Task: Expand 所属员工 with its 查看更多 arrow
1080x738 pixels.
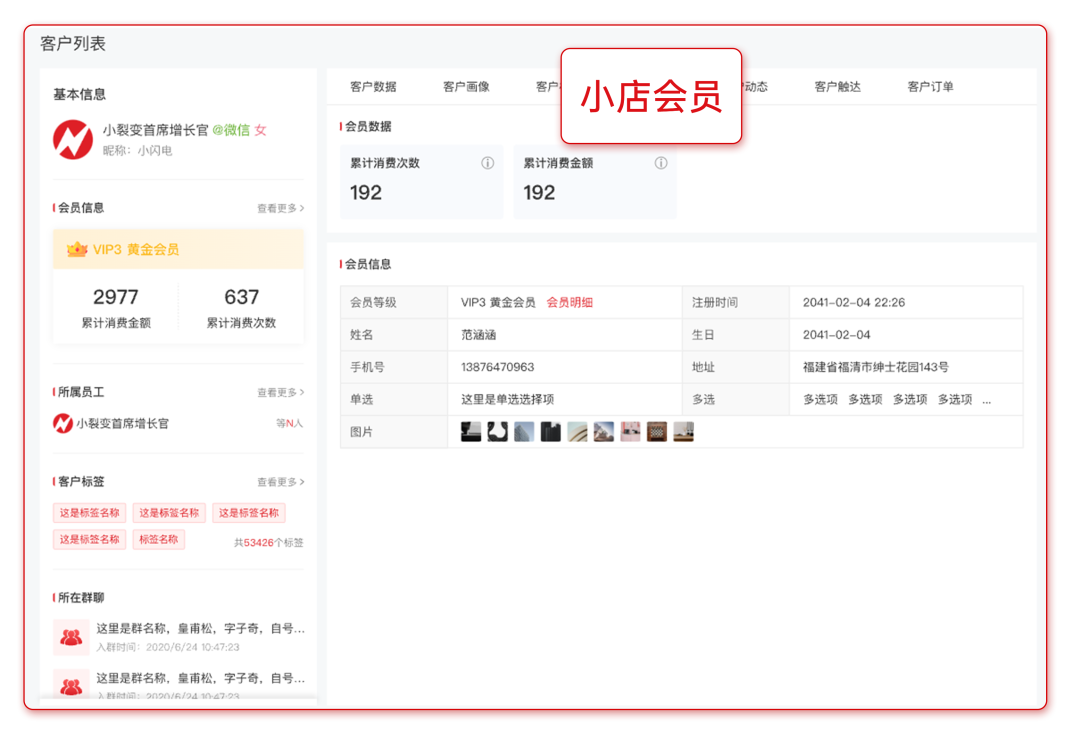Action: pyautogui.click(x=282, y=391)
